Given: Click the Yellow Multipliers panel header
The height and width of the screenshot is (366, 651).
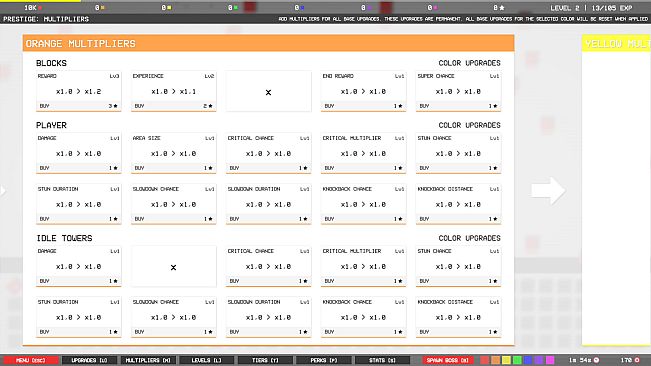Looking at the screenshot, I should click(616, 43).
